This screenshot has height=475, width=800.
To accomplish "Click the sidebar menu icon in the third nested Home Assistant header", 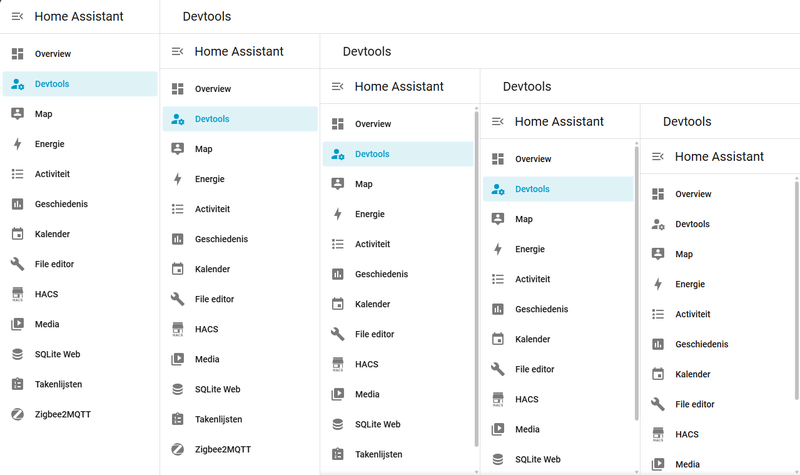I will point(338,87).
